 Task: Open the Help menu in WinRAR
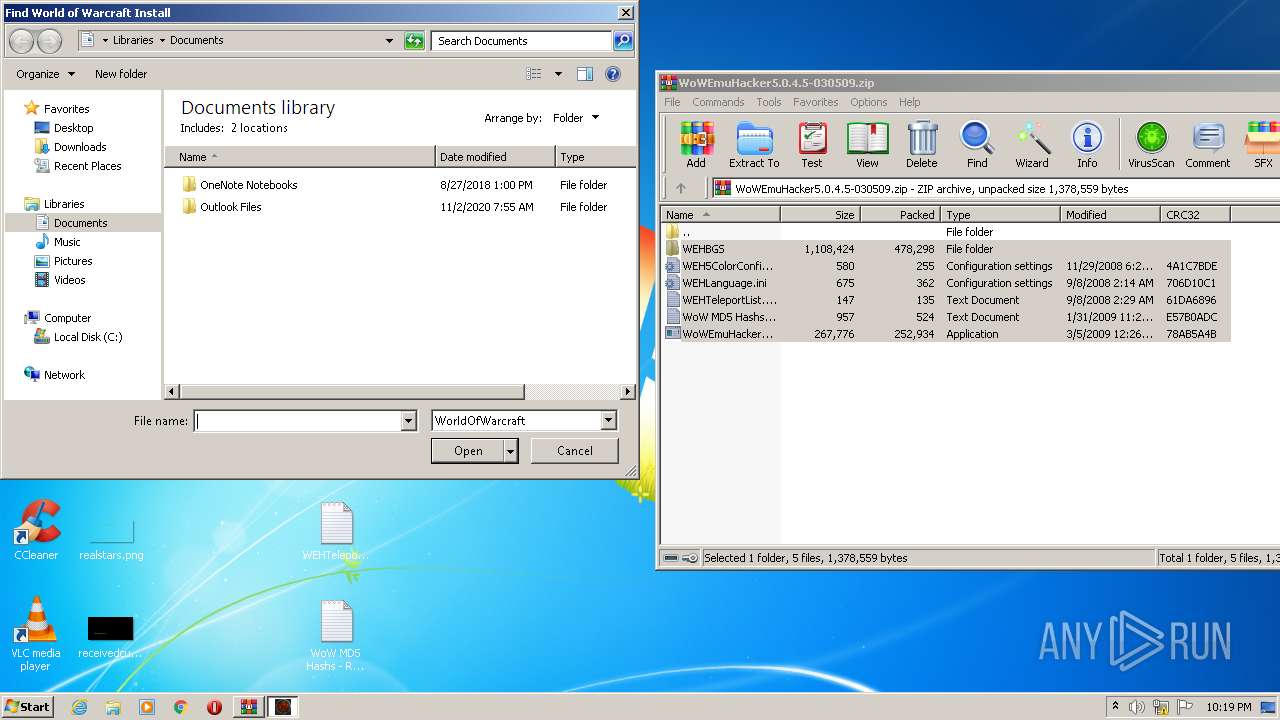909,102
